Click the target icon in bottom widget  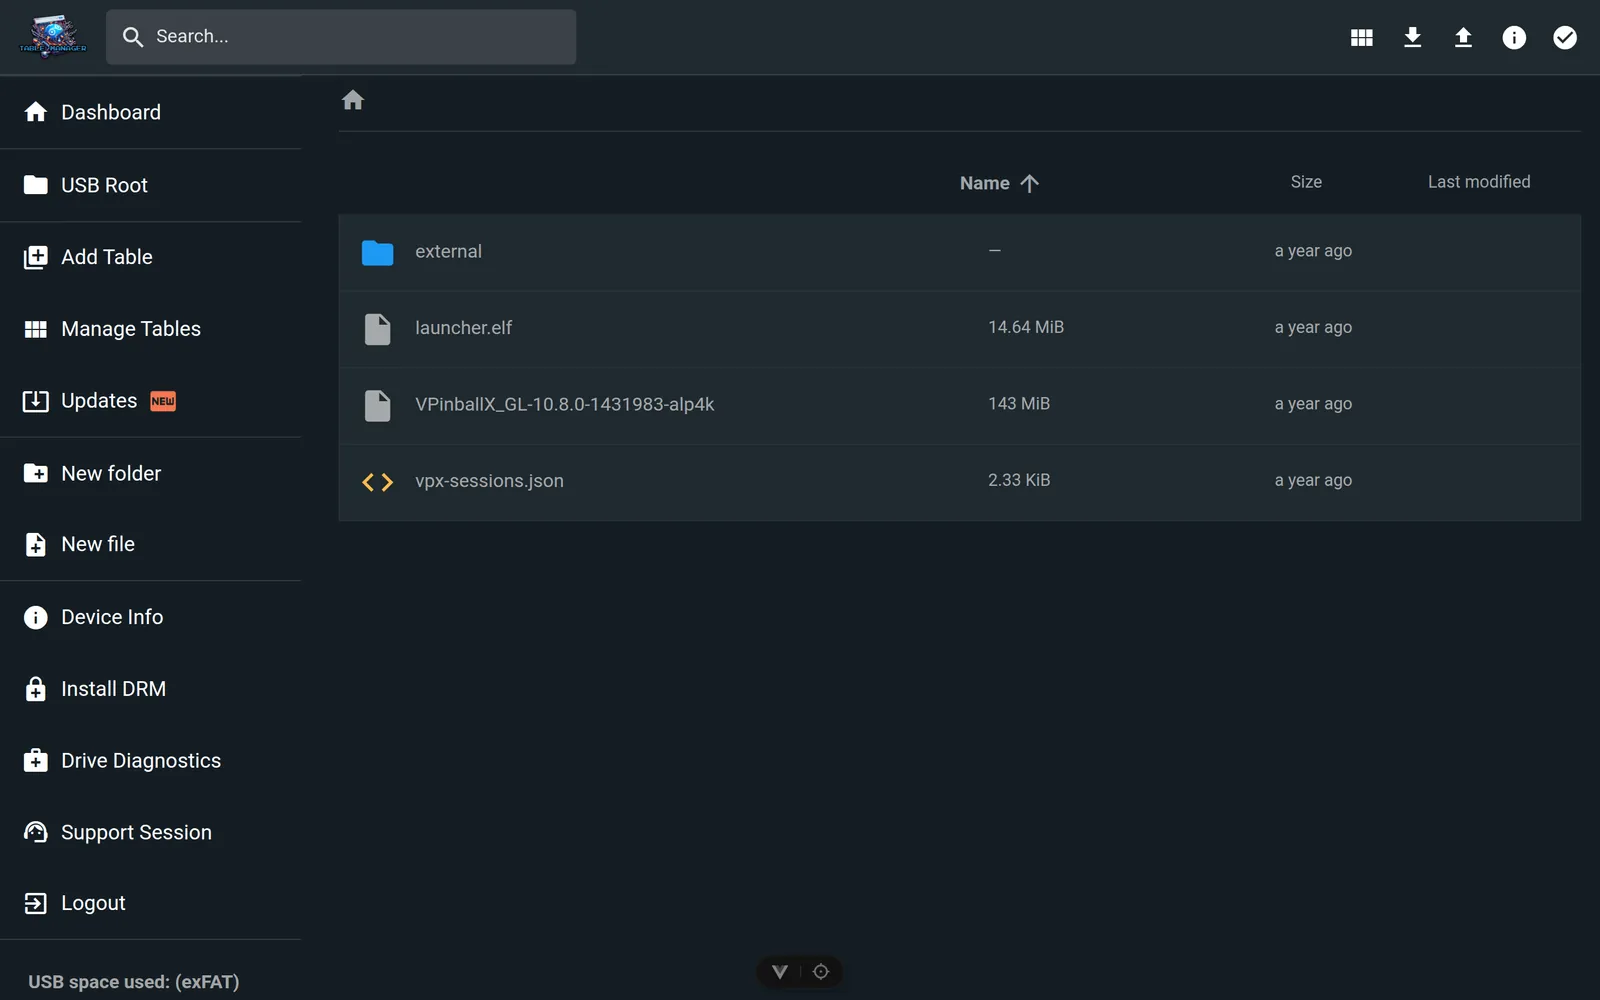coord(821,972)
